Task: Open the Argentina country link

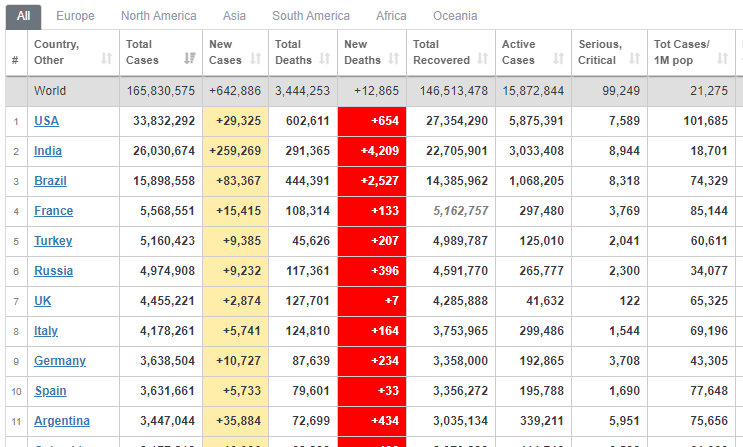Action: coord(62,421)
